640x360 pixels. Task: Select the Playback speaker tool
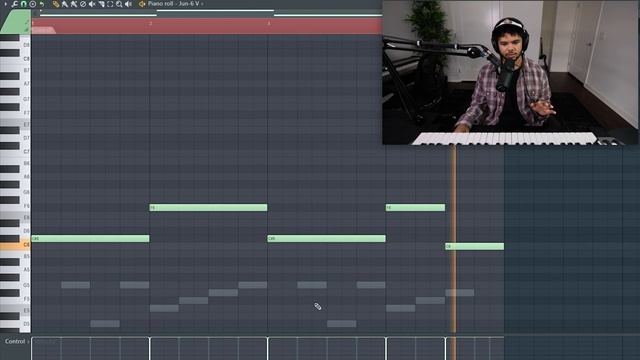(x=128, y=4)
